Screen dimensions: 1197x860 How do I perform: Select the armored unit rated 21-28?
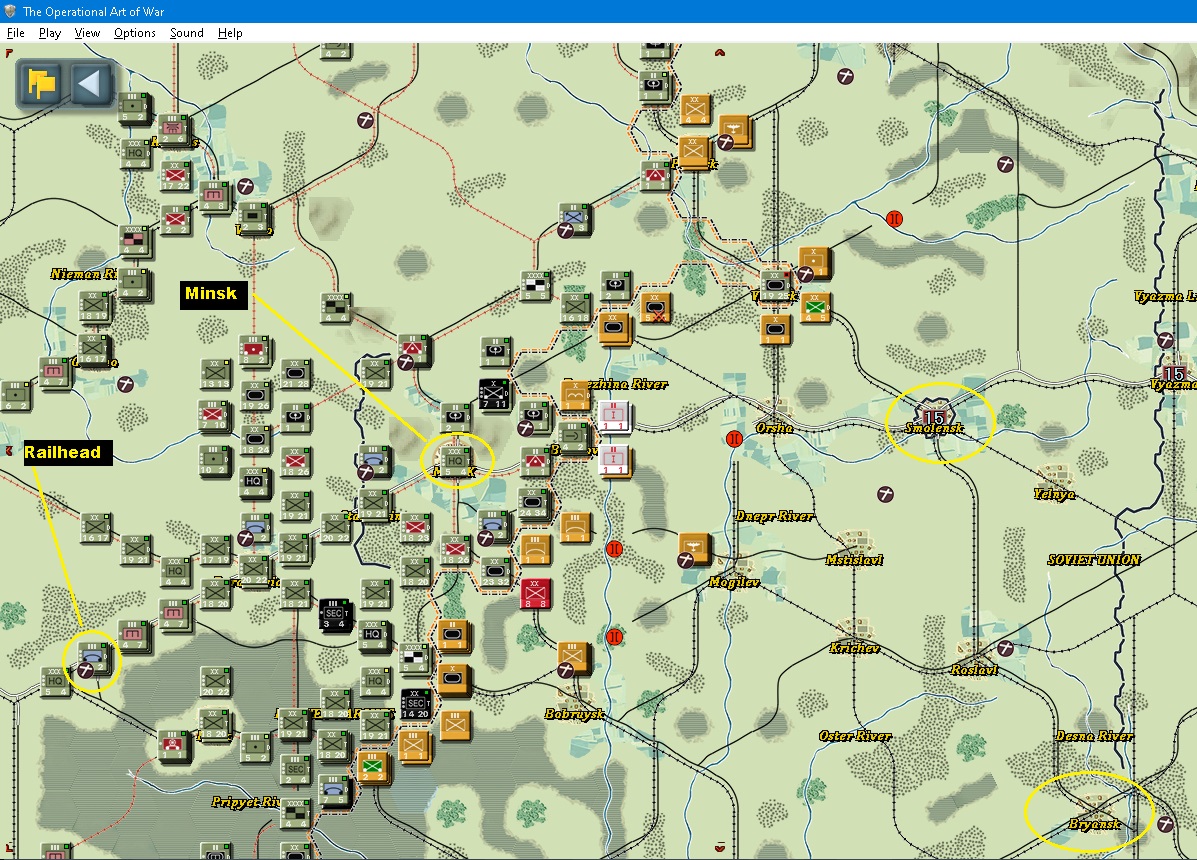(295, 374)
